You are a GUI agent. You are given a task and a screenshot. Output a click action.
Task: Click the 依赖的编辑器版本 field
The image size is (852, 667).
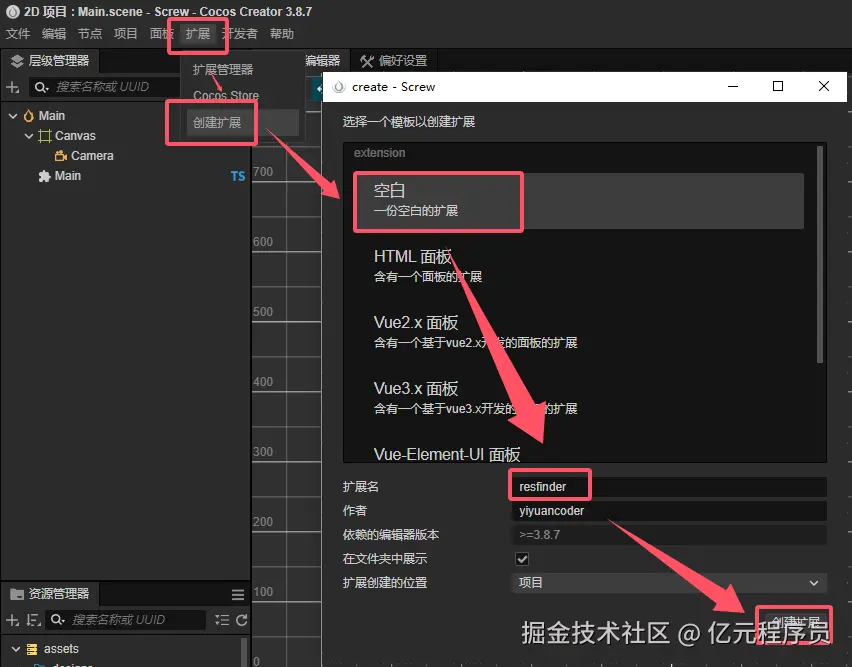669,535
